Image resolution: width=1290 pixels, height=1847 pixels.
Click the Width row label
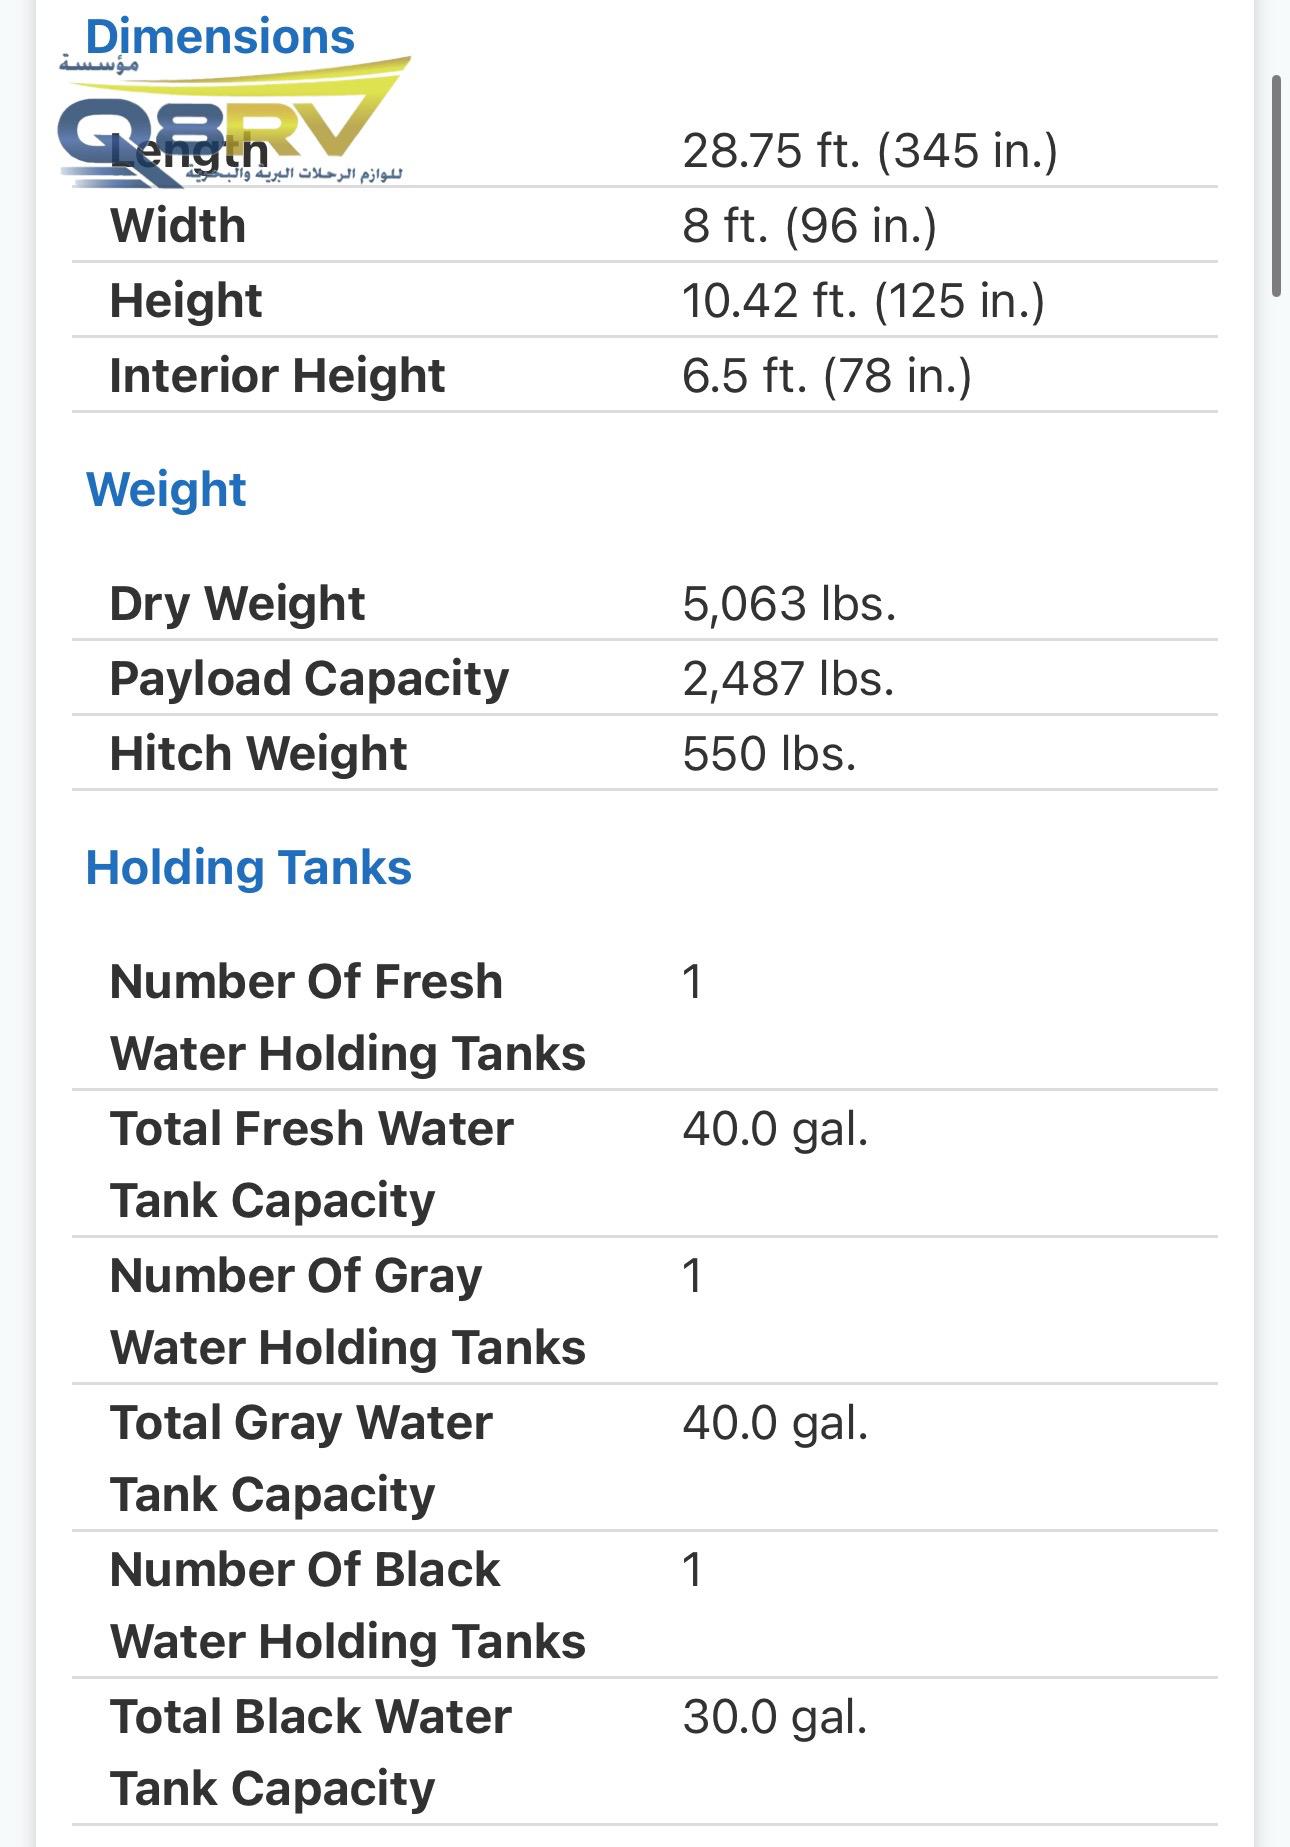point(178,225)
